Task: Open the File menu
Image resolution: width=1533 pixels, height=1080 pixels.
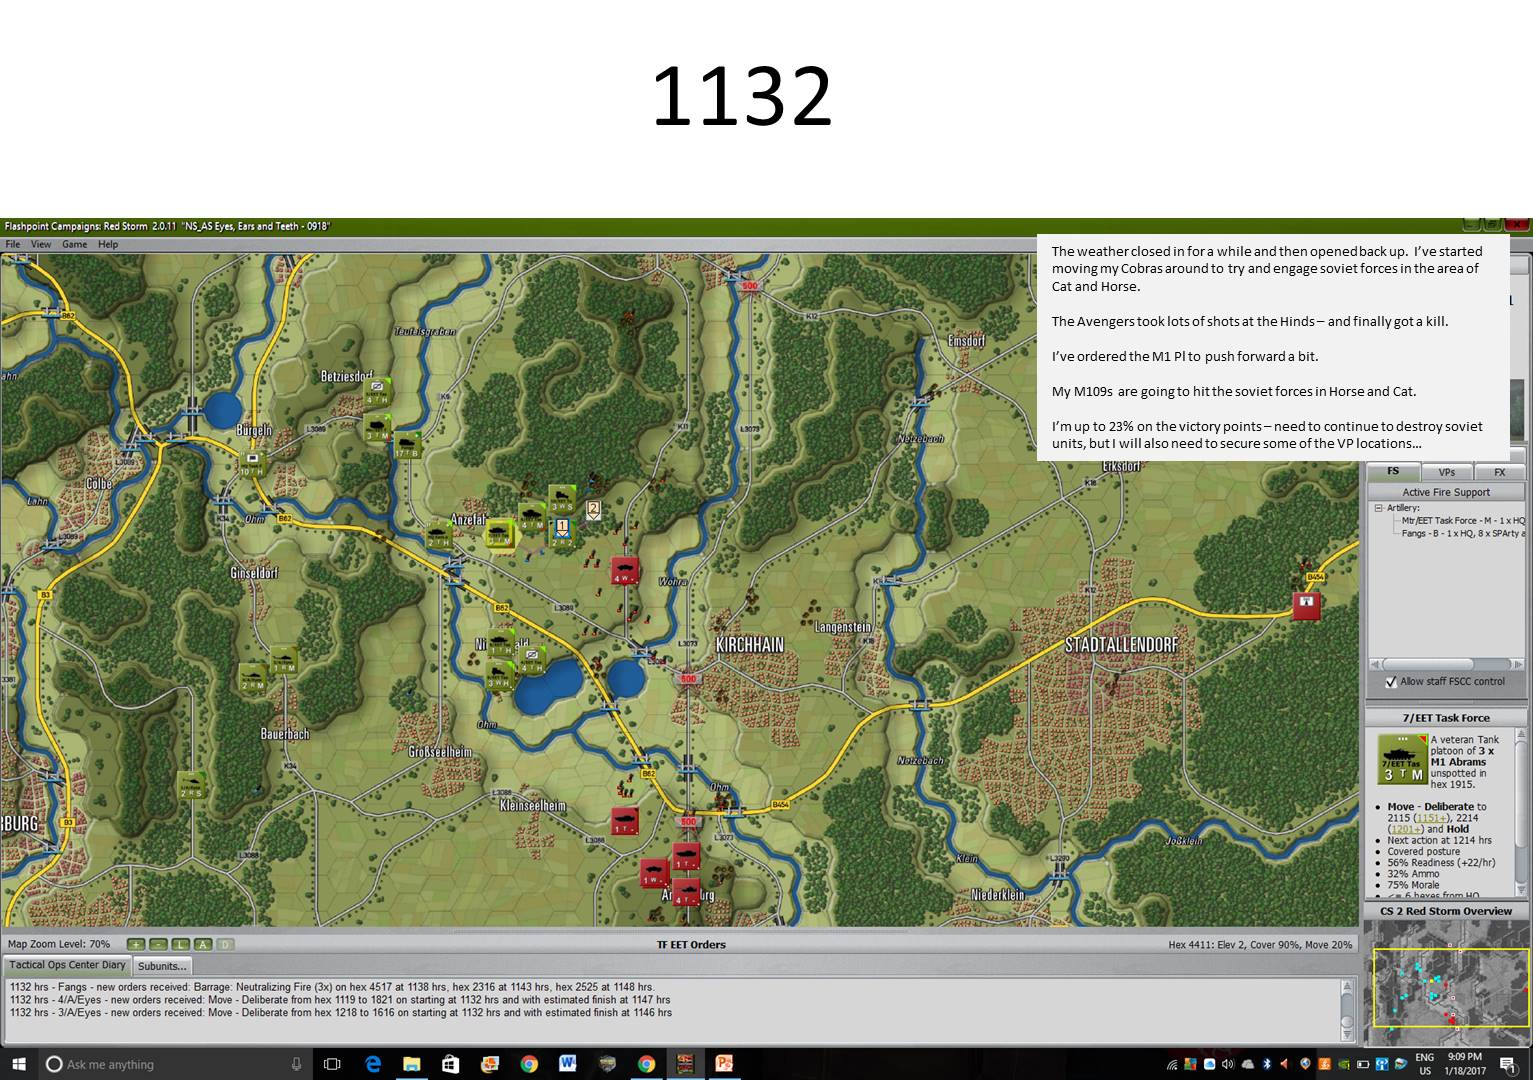Action: click(13, 244)
